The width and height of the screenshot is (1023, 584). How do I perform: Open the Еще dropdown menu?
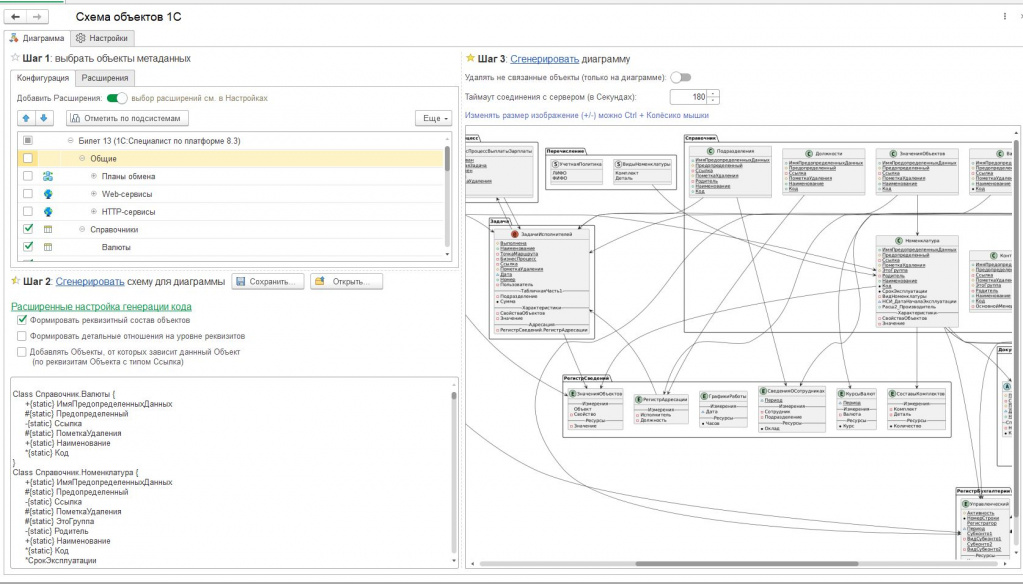click(x=432, y=118)
